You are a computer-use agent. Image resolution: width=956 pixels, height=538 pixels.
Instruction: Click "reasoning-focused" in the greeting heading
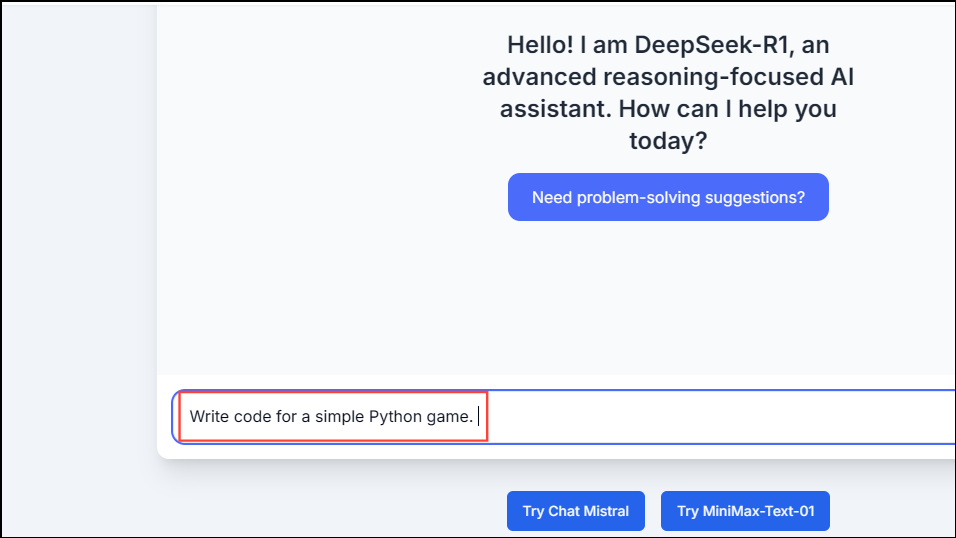tap(718, 77)
